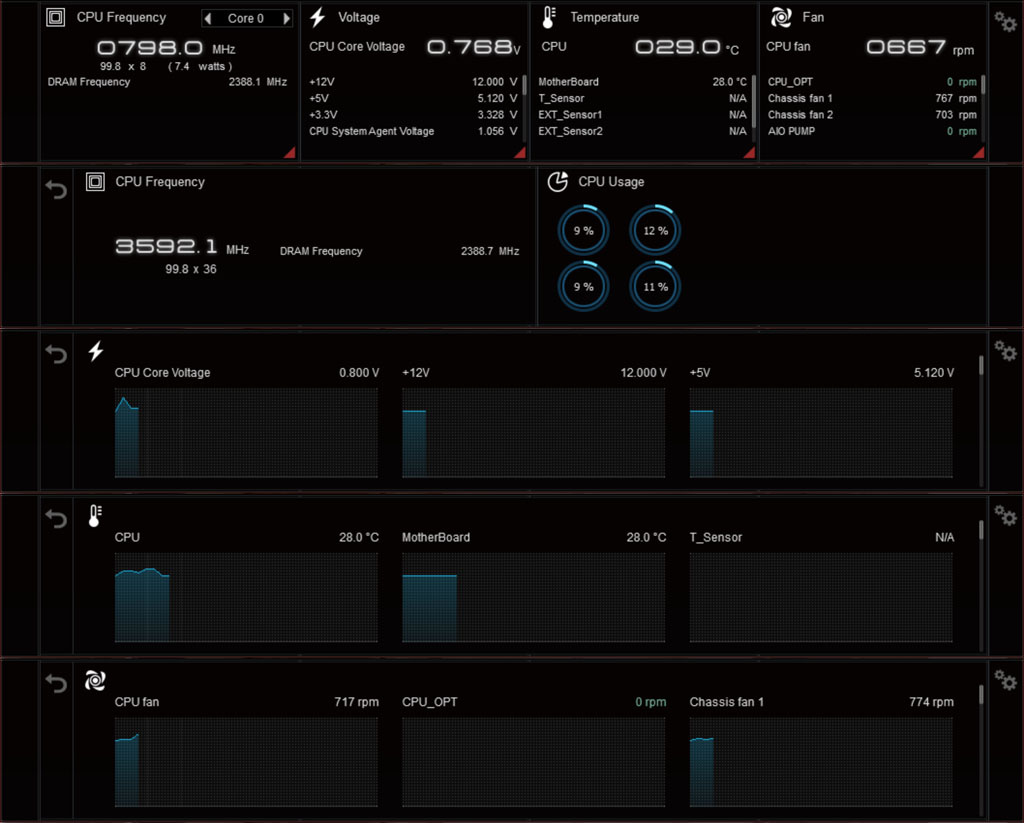Expand the CPU Frequency panel via red corner triangle
The height and width of the screenshot is (823, 1024).
pos(289,152)
